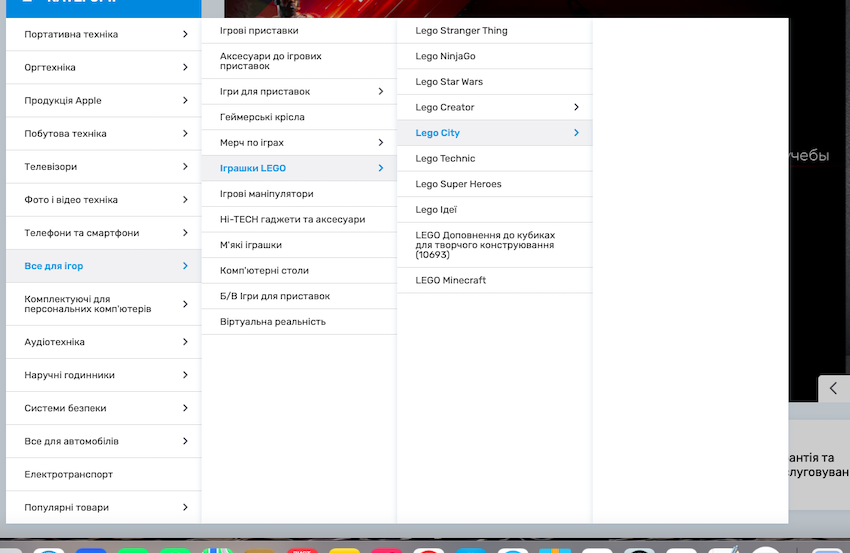The image size is (850, 553).
Task: Open Все для автомобілів category
Action: (x=104, y=441)
